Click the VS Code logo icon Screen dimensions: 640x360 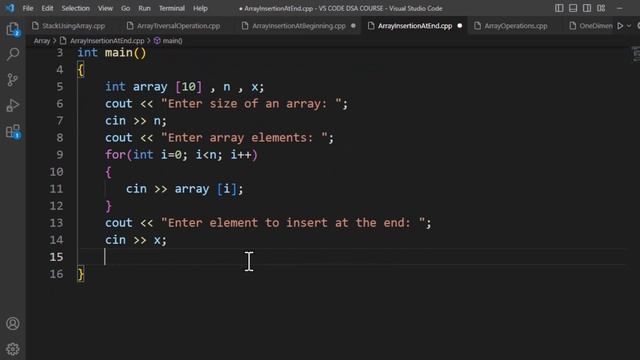point(10,8)
